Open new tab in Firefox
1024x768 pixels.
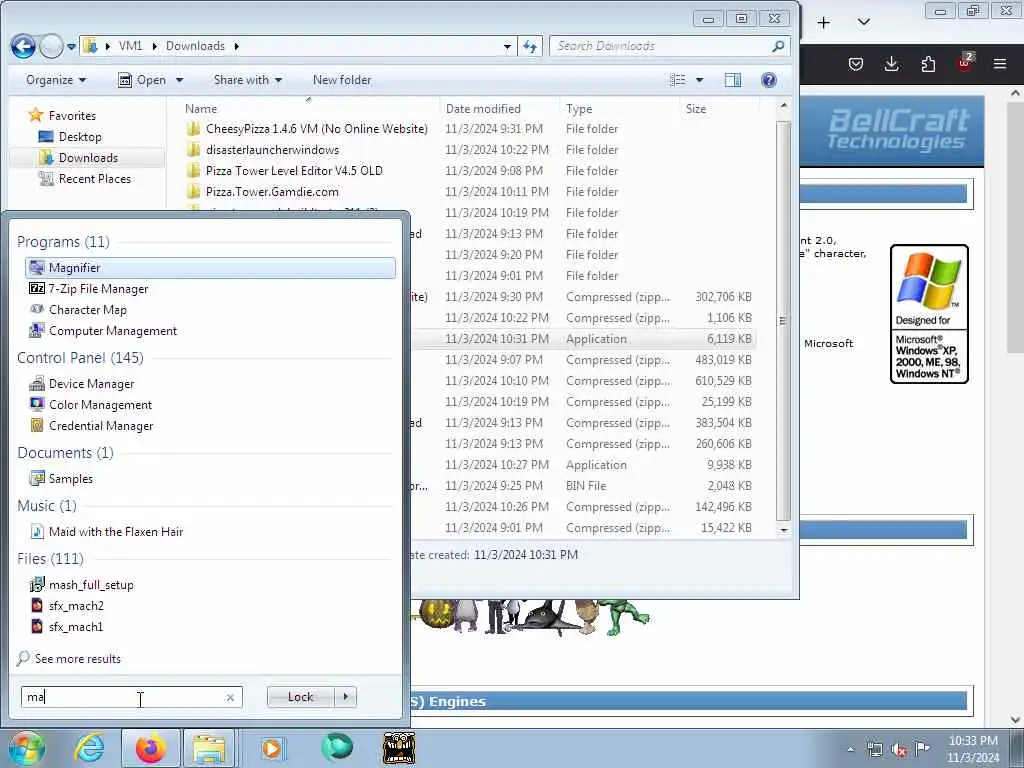(x=824, y=22)
